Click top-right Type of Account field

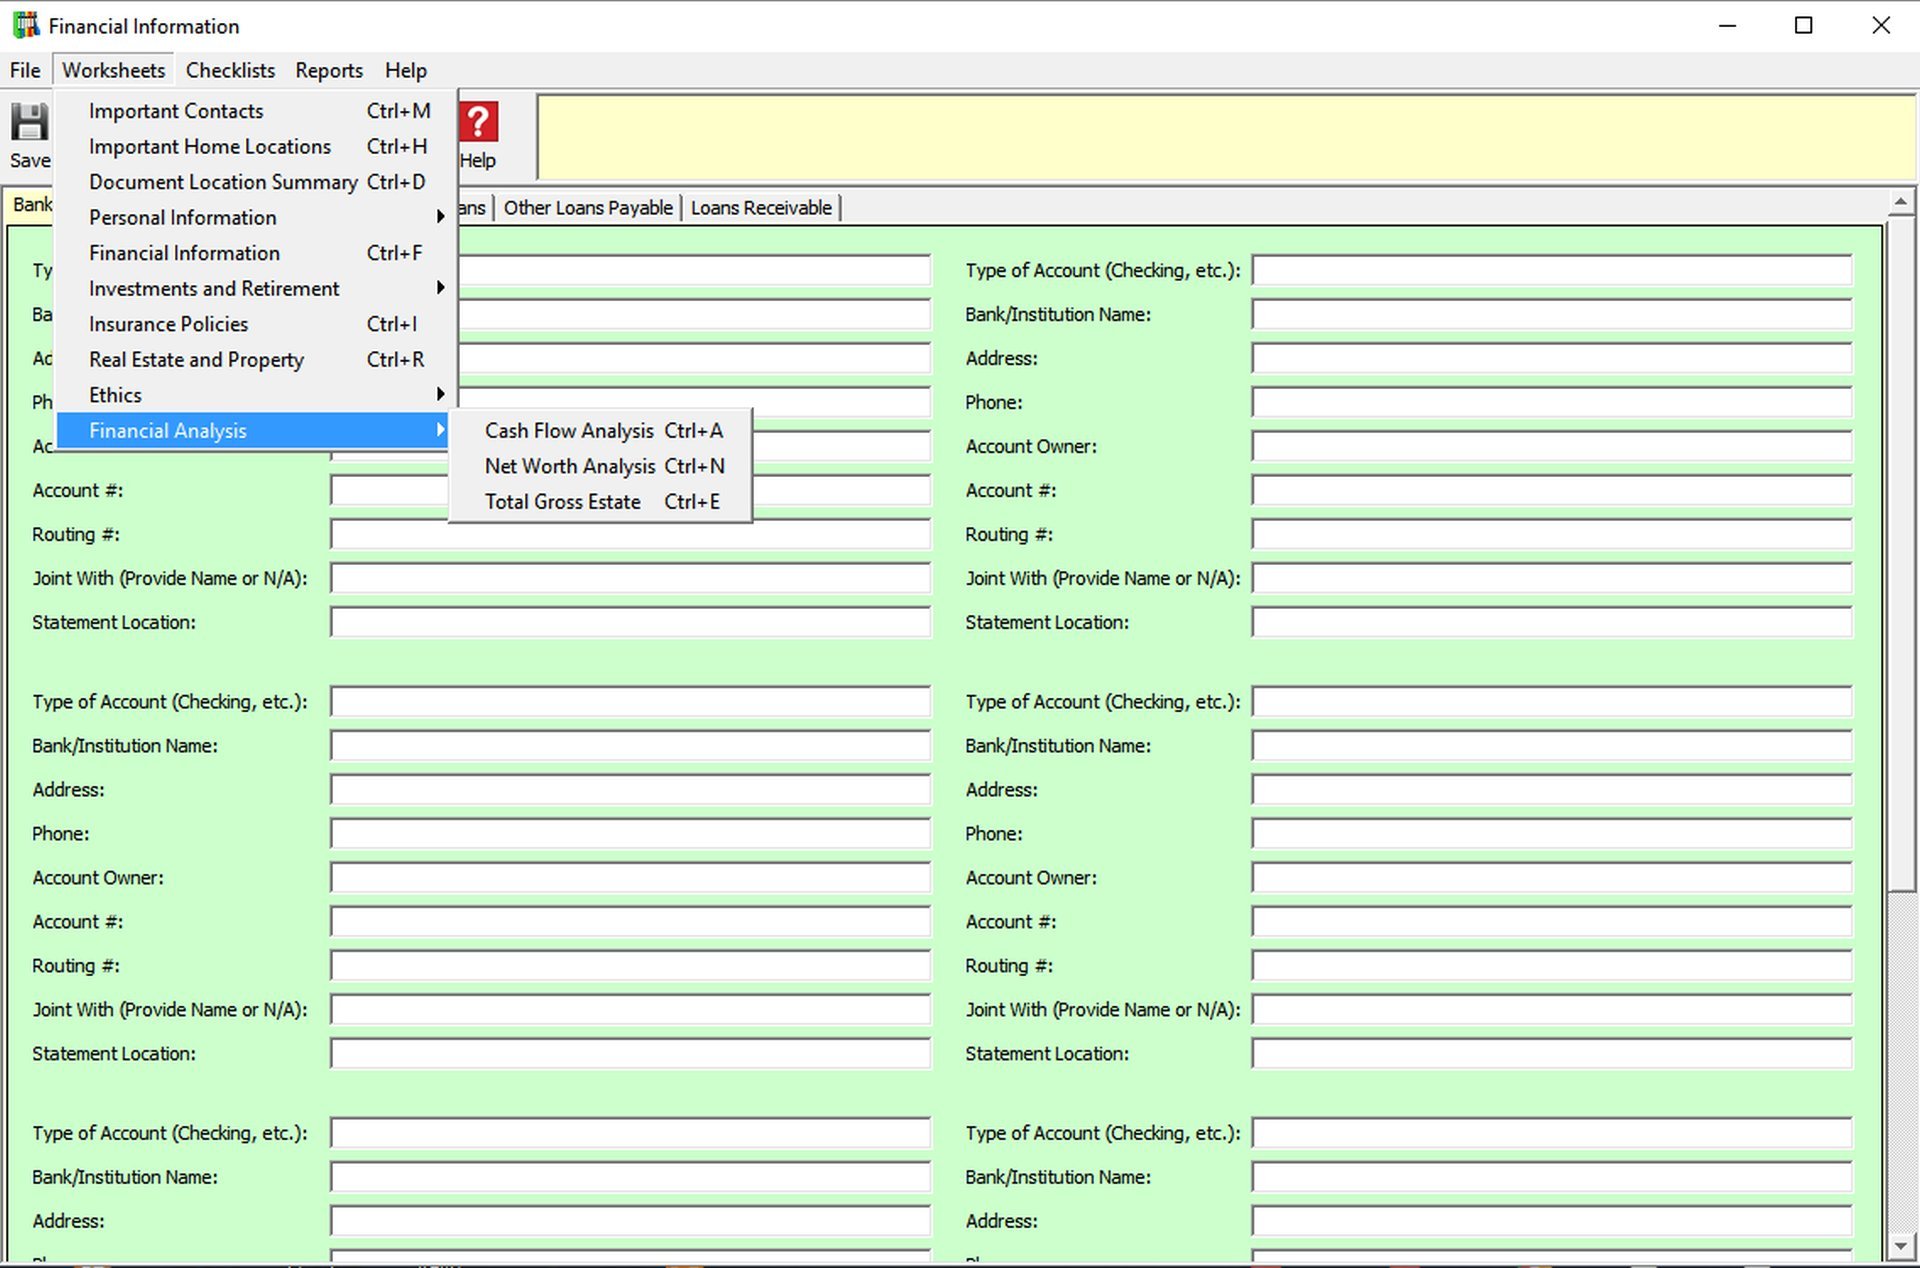pos(1552,270)
